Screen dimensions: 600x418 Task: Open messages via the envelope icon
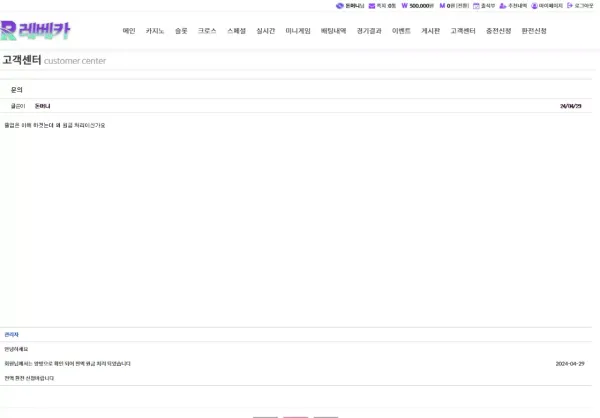372,6
